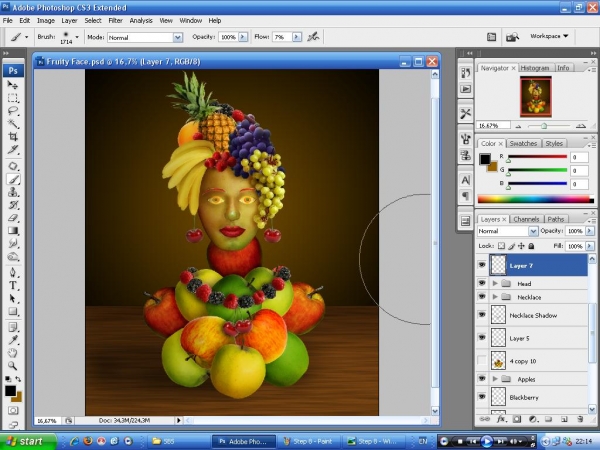Image resolution: width=600 pixels, height=450 pixels.
Task: Switch to the Histogram tab
Action: tap(535, 68)
